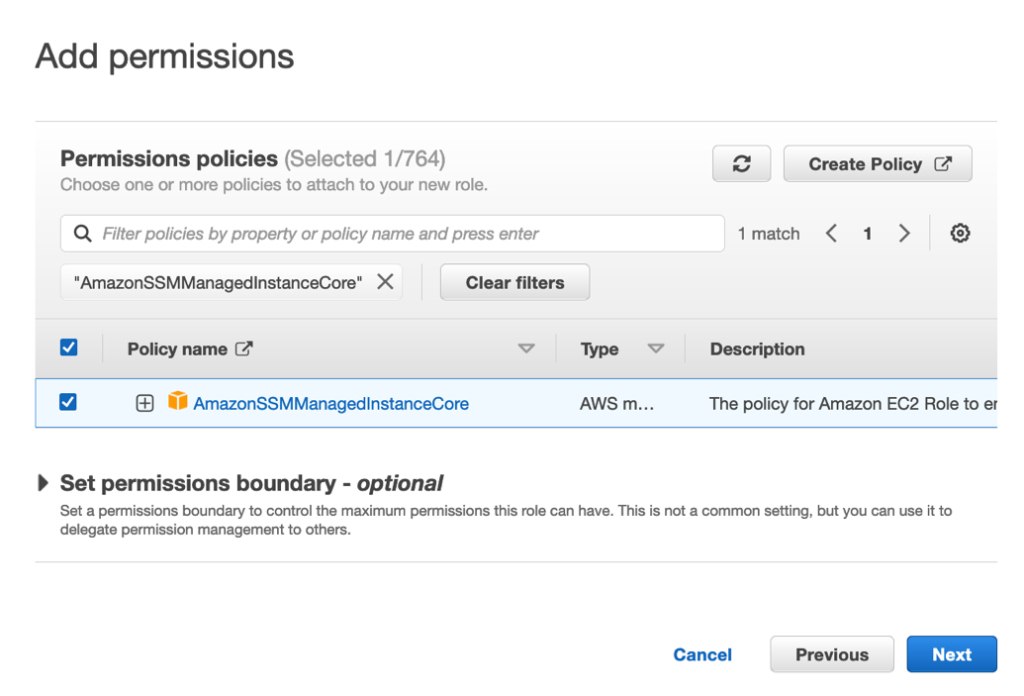The width and height of the screenshot is (1024, 696).
Task: Go to previous page with left chevron
Action: (831, 233)
